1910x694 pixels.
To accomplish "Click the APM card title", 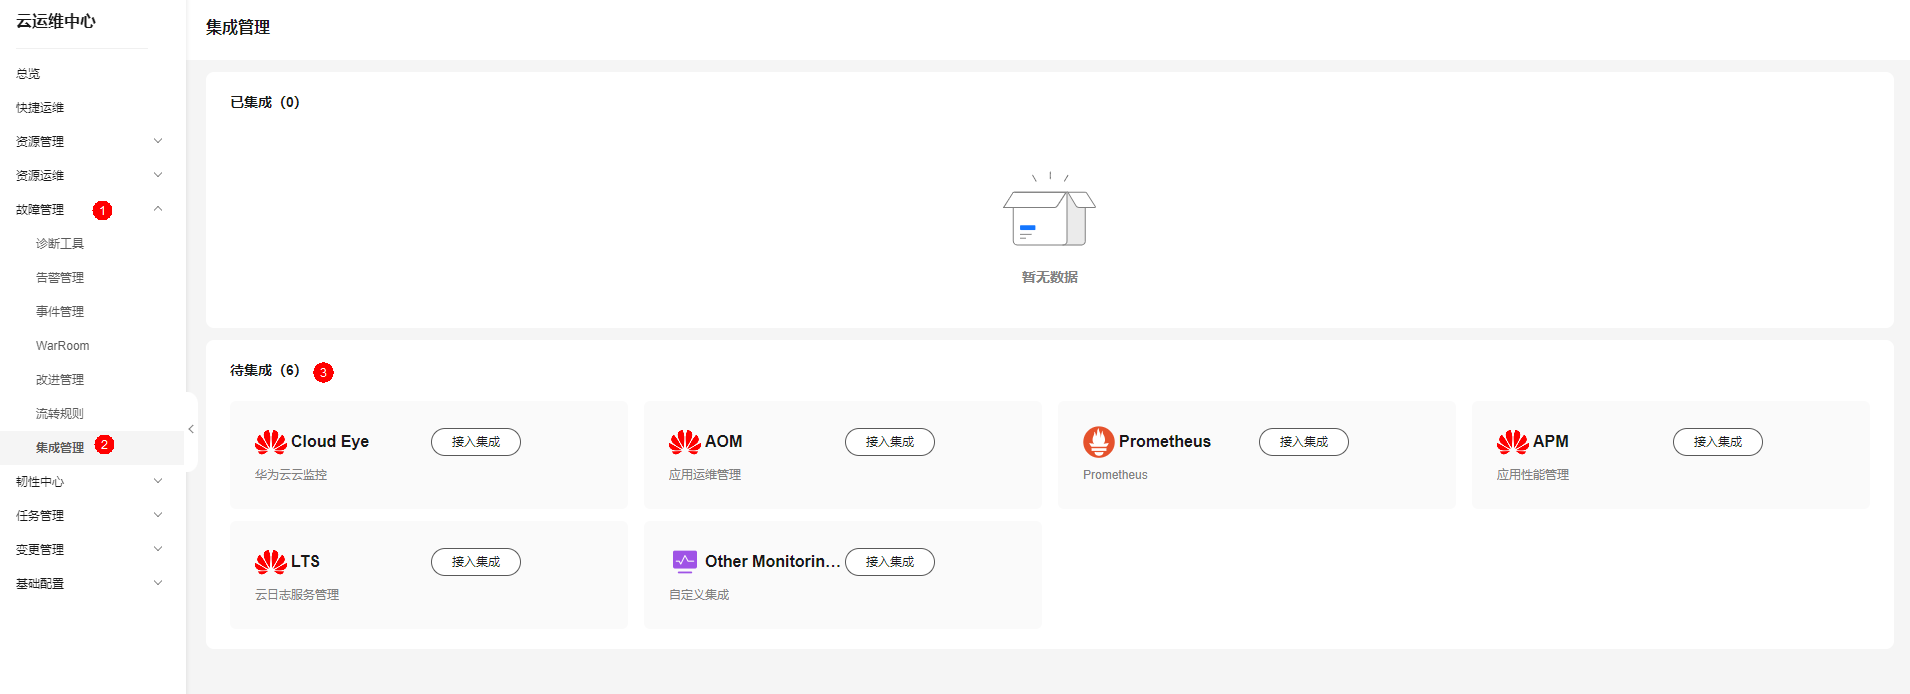I will (1551, 442).
